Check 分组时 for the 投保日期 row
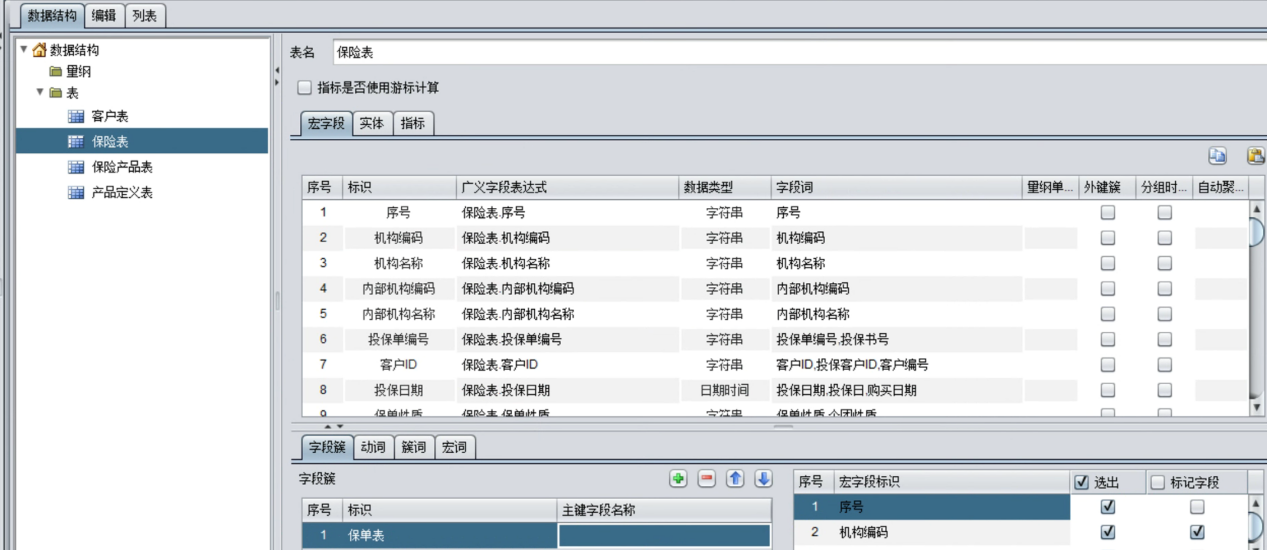This screenshot has height=550, width=1267. 1165,390
